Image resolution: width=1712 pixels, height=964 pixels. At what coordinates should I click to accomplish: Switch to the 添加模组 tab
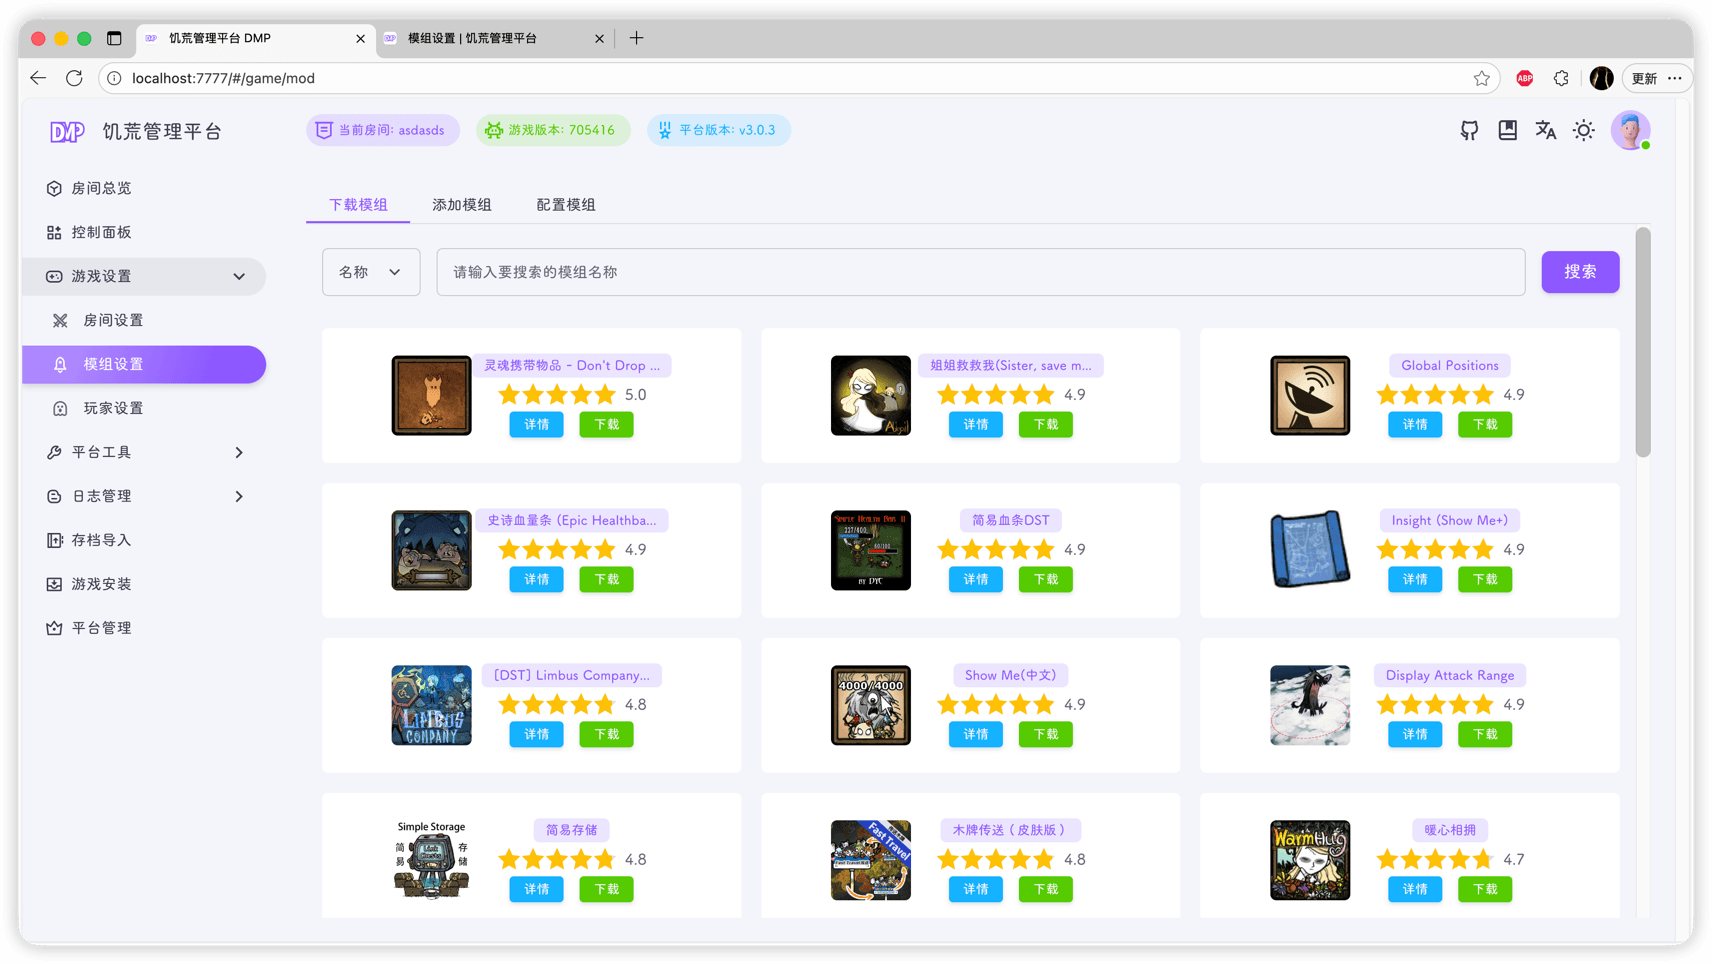click(461, 204)
